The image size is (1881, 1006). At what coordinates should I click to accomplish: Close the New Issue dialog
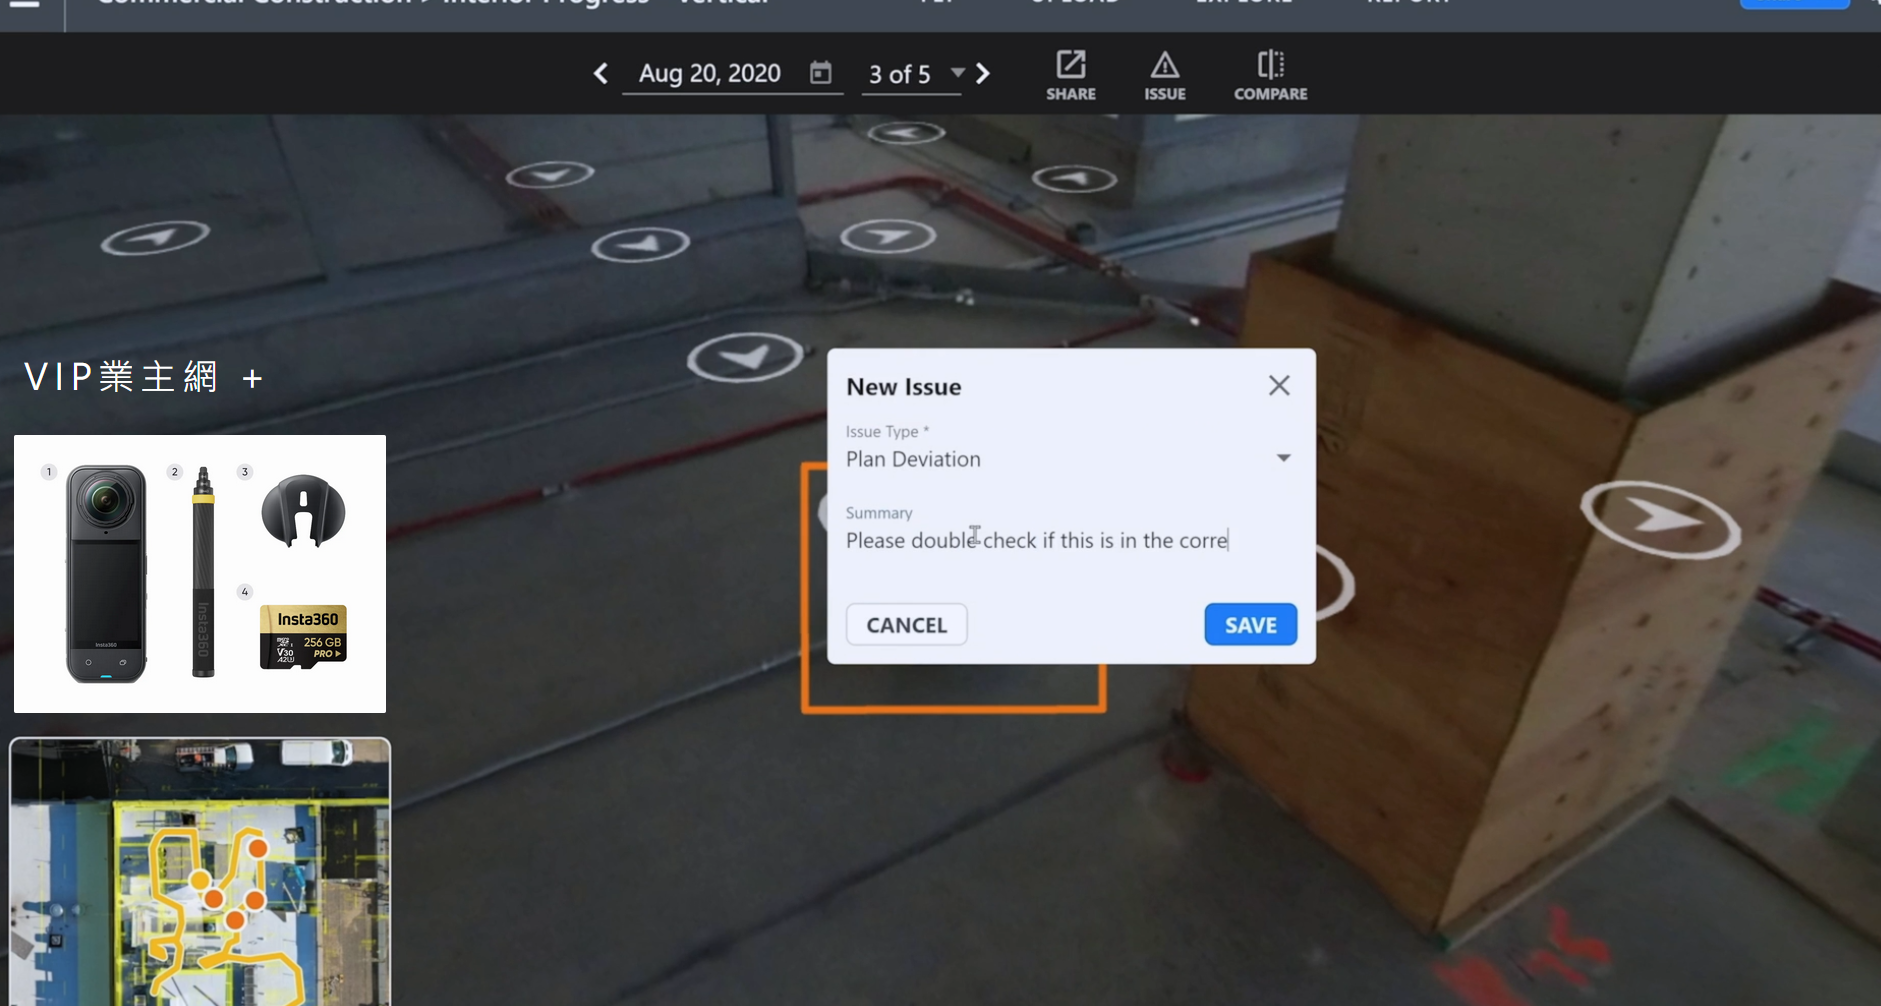tap(1278, 386)
